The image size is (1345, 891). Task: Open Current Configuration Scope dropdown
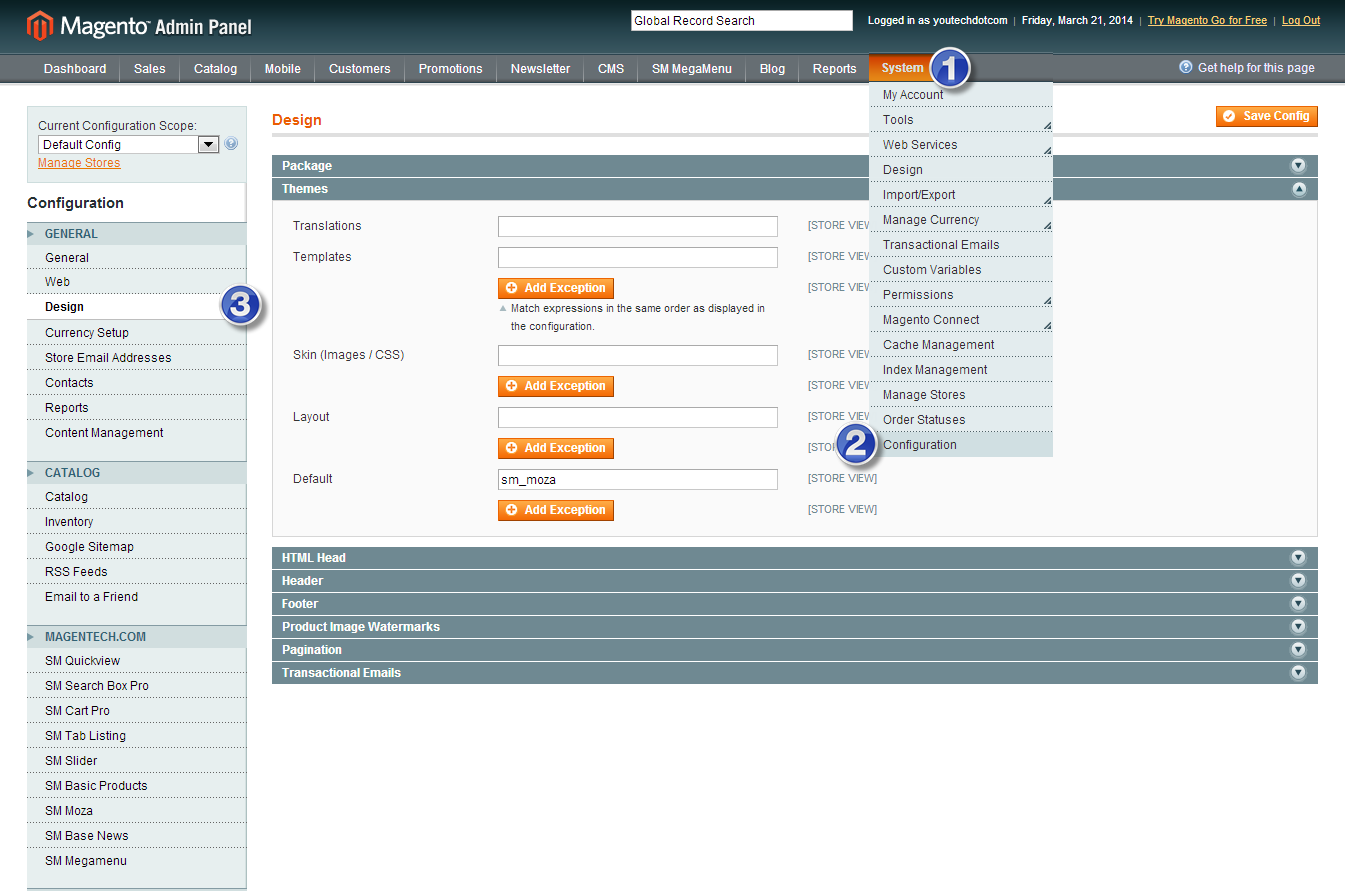coord(128,145)
